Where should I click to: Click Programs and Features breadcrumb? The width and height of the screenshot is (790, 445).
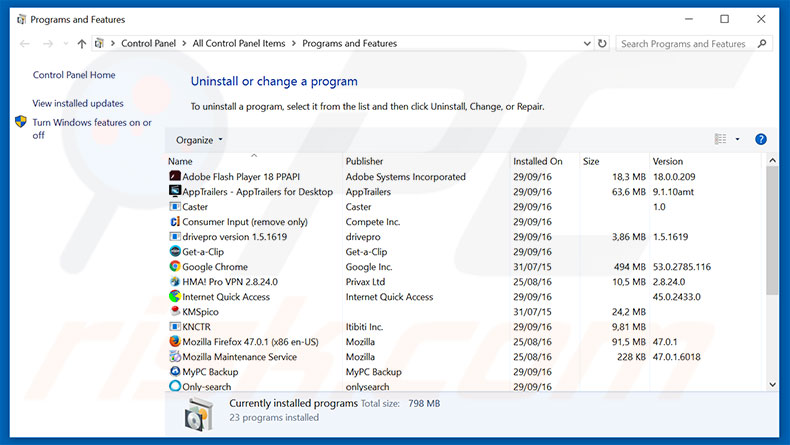[x=350, y=43]
